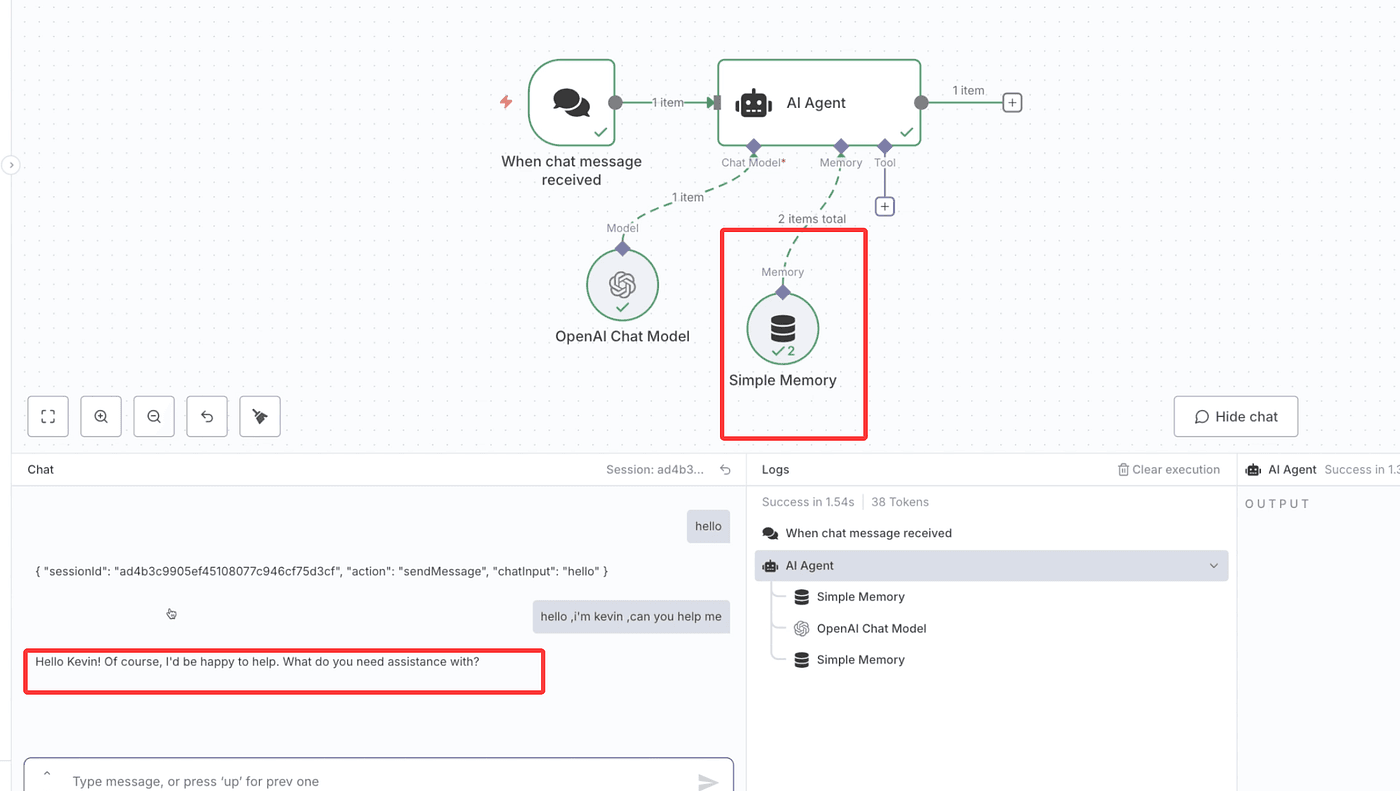Click the reset zoom arrow icon
1400x791 pixels.
pyautogui.click(x=207, y=417)
